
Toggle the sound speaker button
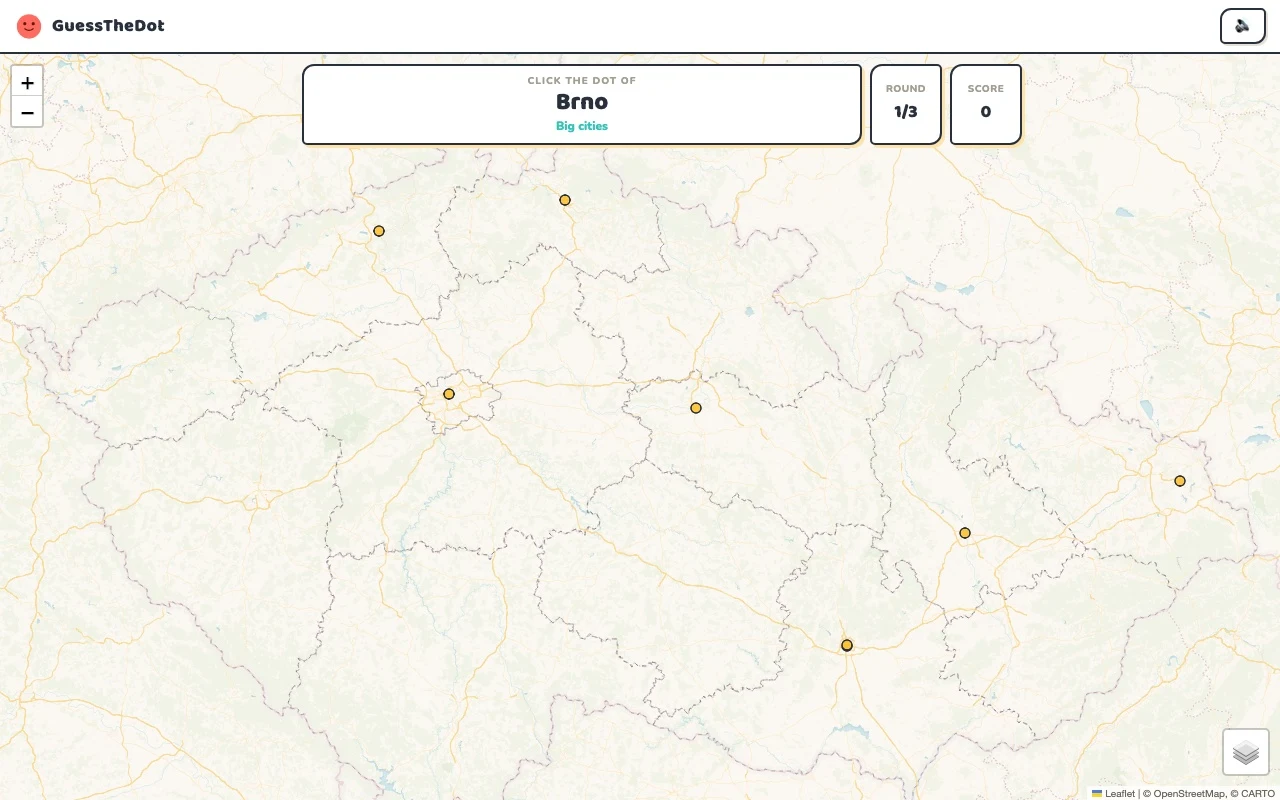[x=1243, y=26]
